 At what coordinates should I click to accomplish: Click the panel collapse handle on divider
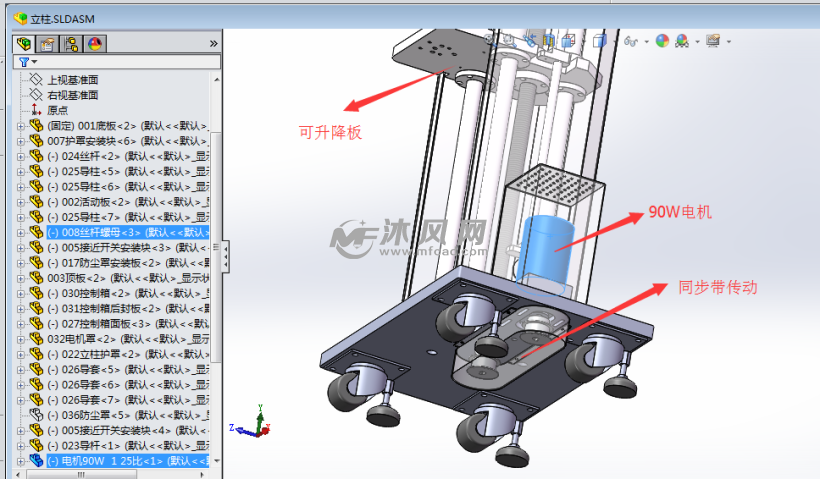(x=225, y=256)
